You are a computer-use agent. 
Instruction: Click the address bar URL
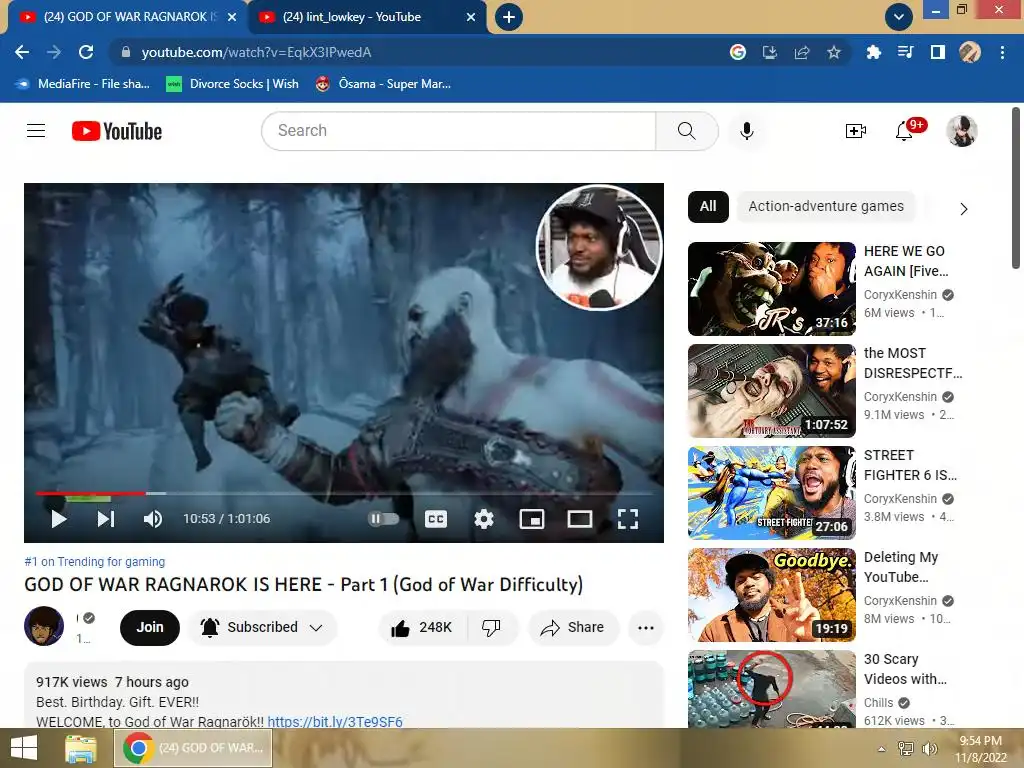257,52
